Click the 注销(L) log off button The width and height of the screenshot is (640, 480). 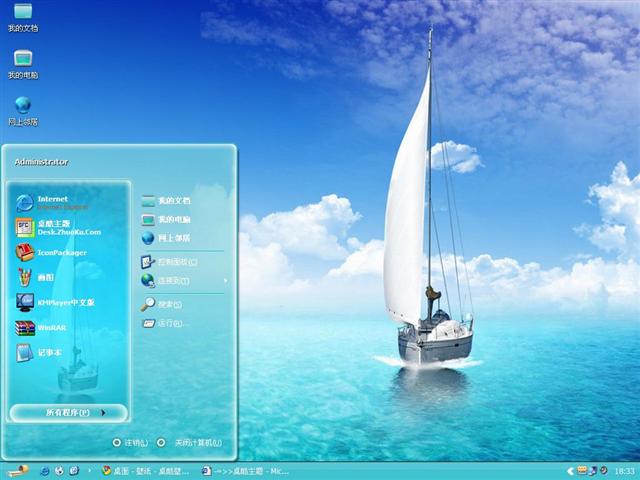coord(130,442)
